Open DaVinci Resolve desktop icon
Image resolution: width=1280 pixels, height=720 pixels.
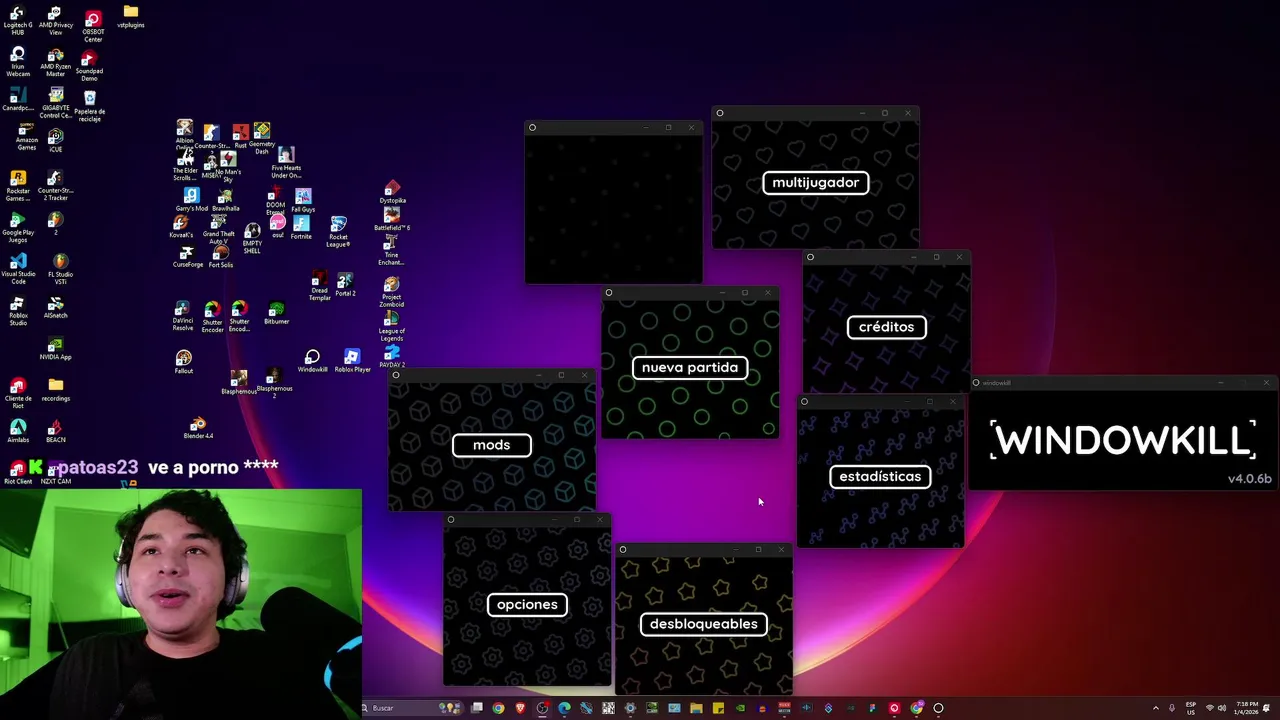[182, 316]
